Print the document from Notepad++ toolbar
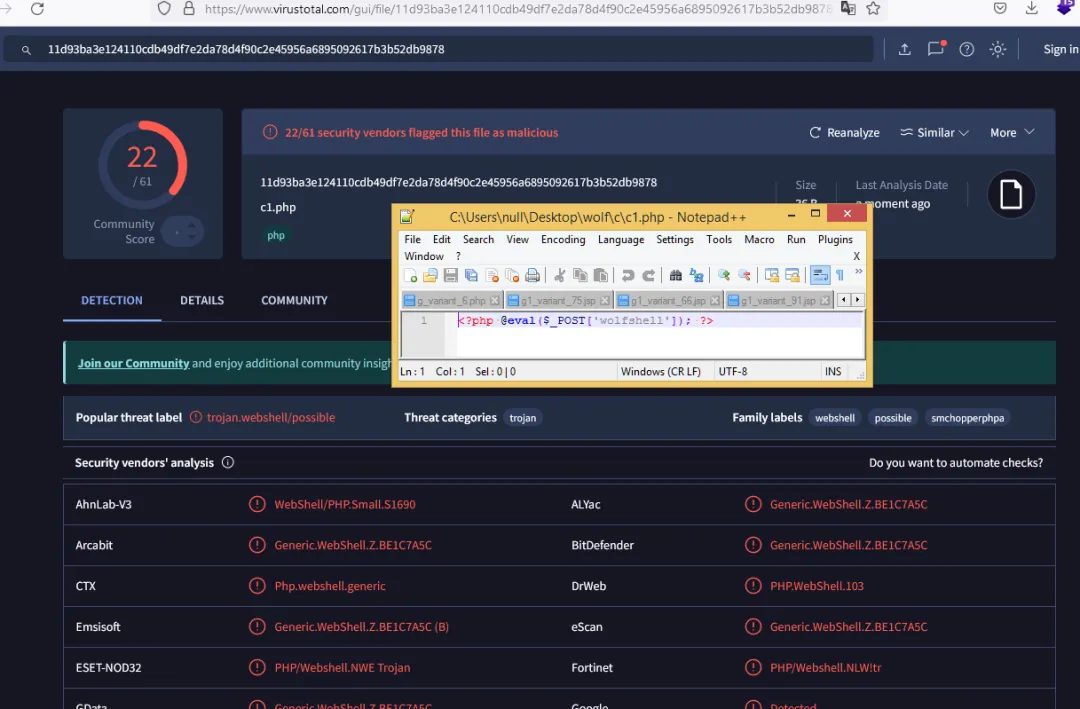Viewport: 1080px width, 709px height. 532,276
